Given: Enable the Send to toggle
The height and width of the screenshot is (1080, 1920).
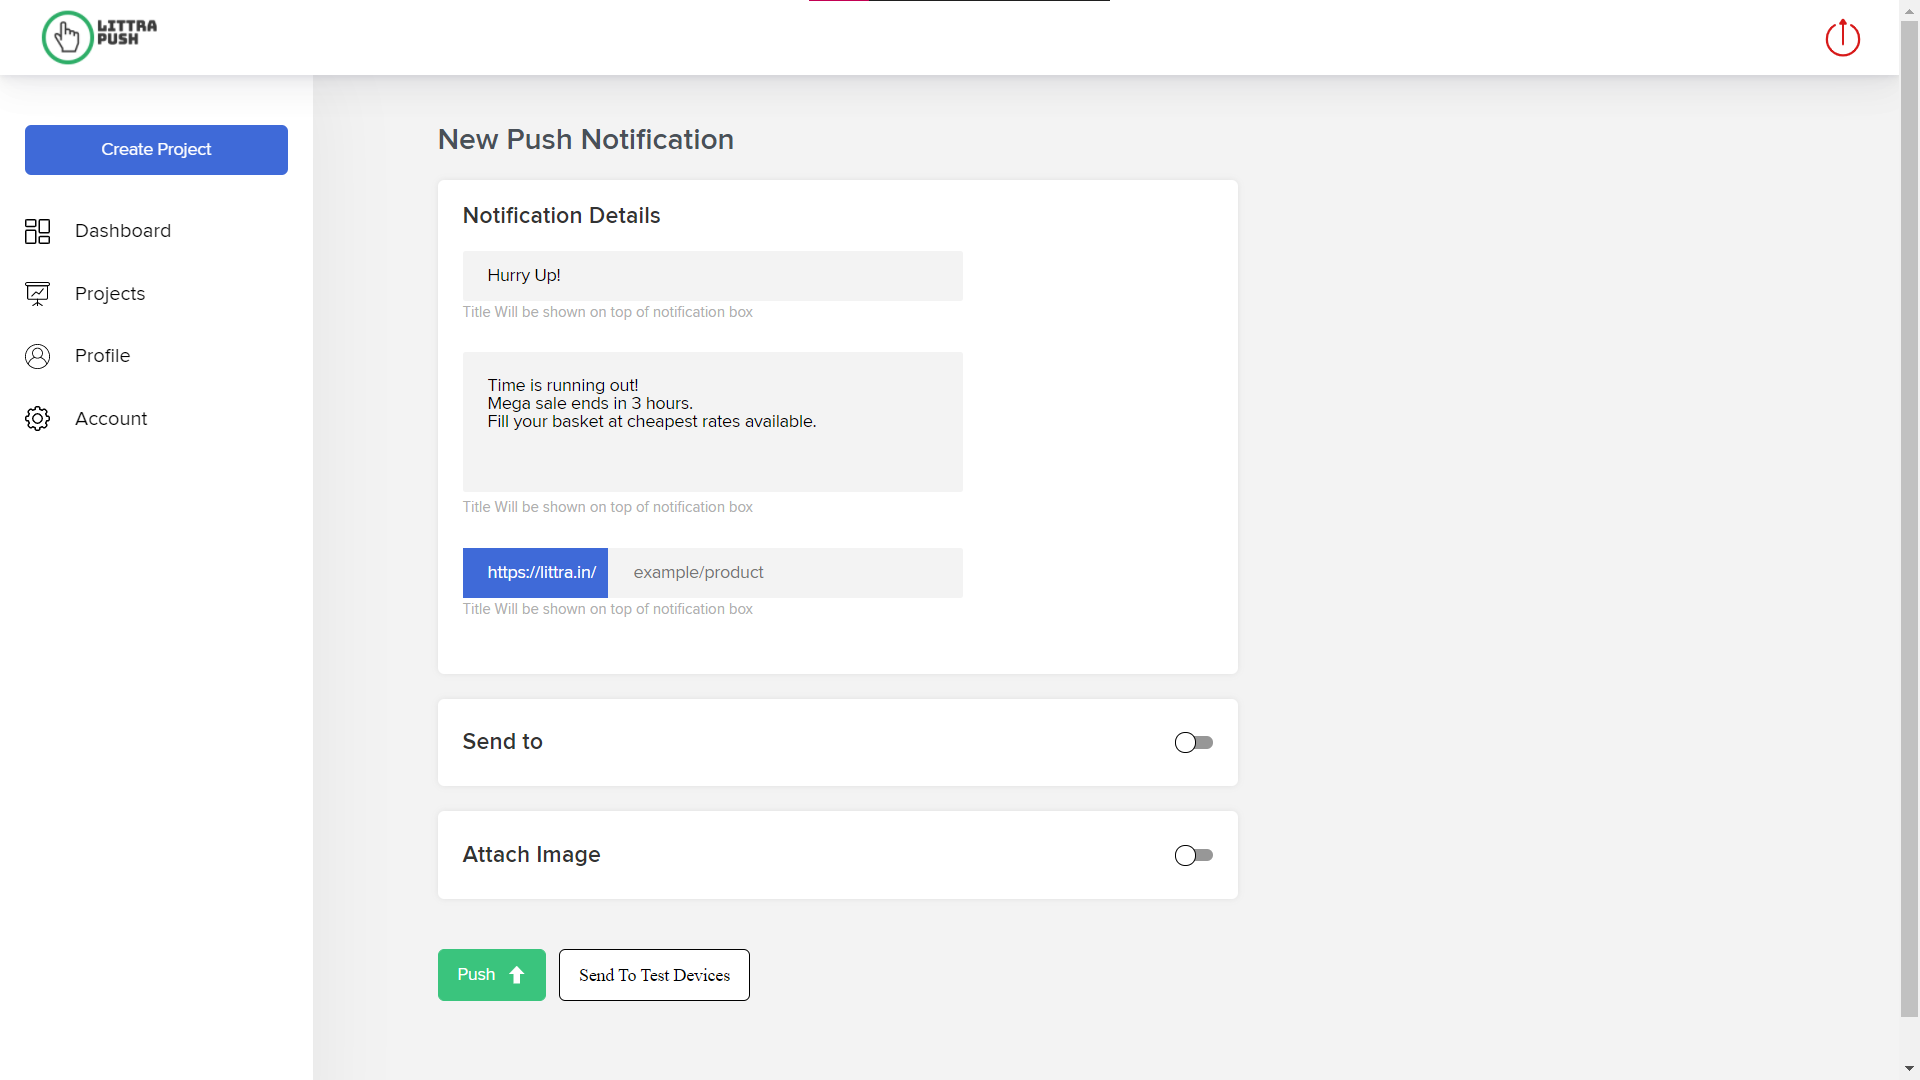Looking at the screenshot, I should (x=1193, y=742).
